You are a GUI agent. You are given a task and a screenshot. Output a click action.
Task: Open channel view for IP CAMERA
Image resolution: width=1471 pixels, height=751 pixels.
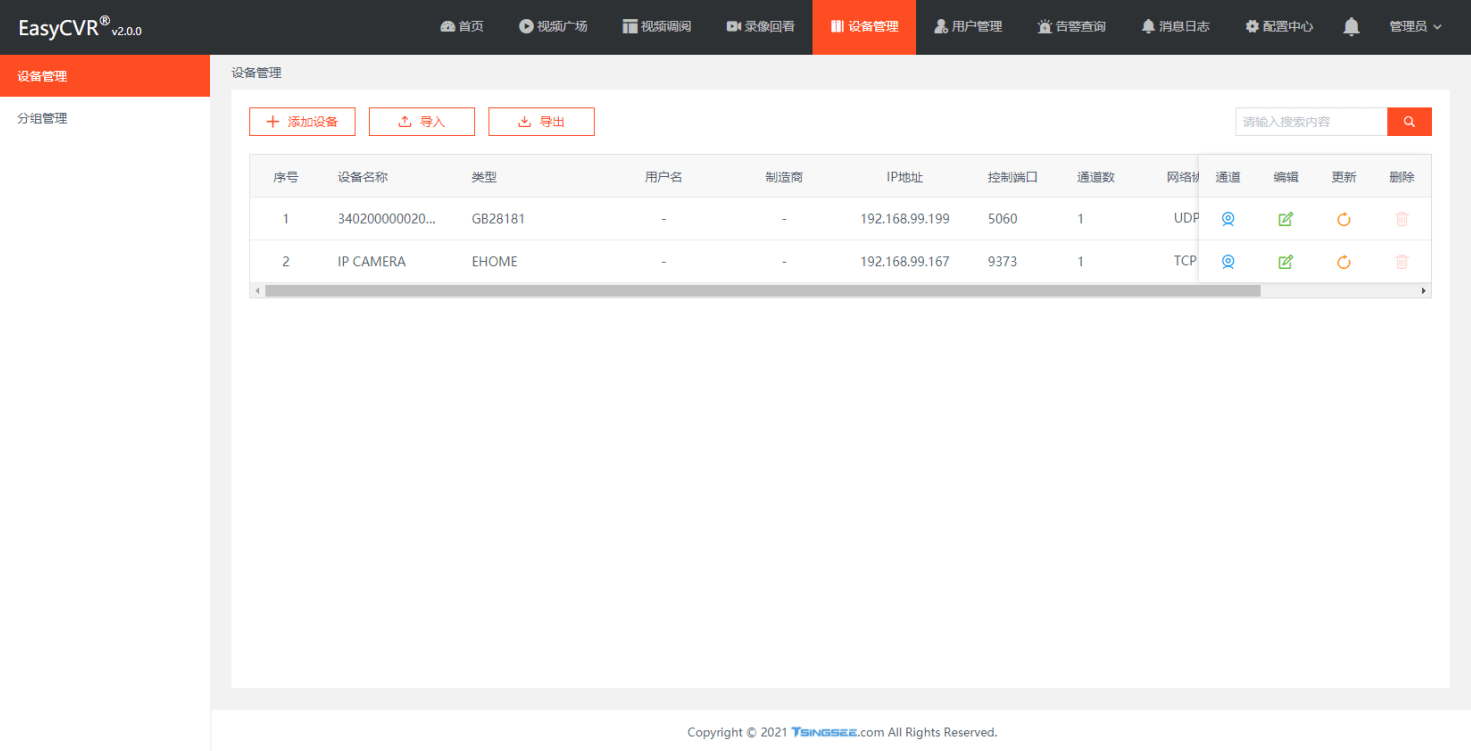point(1228,262)
